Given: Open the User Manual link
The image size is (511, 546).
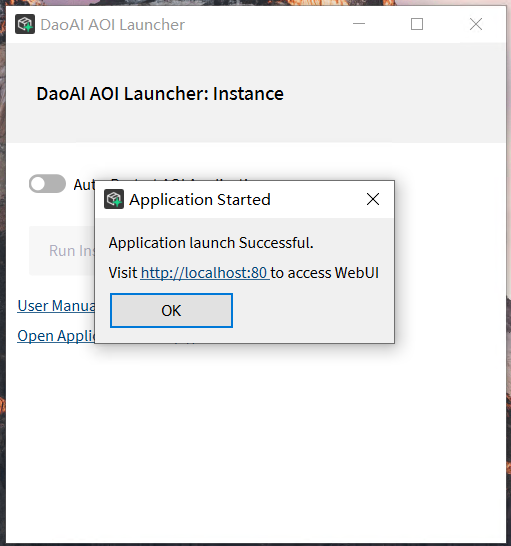Looking at the screenshot, I should click(x=56, y=306).
